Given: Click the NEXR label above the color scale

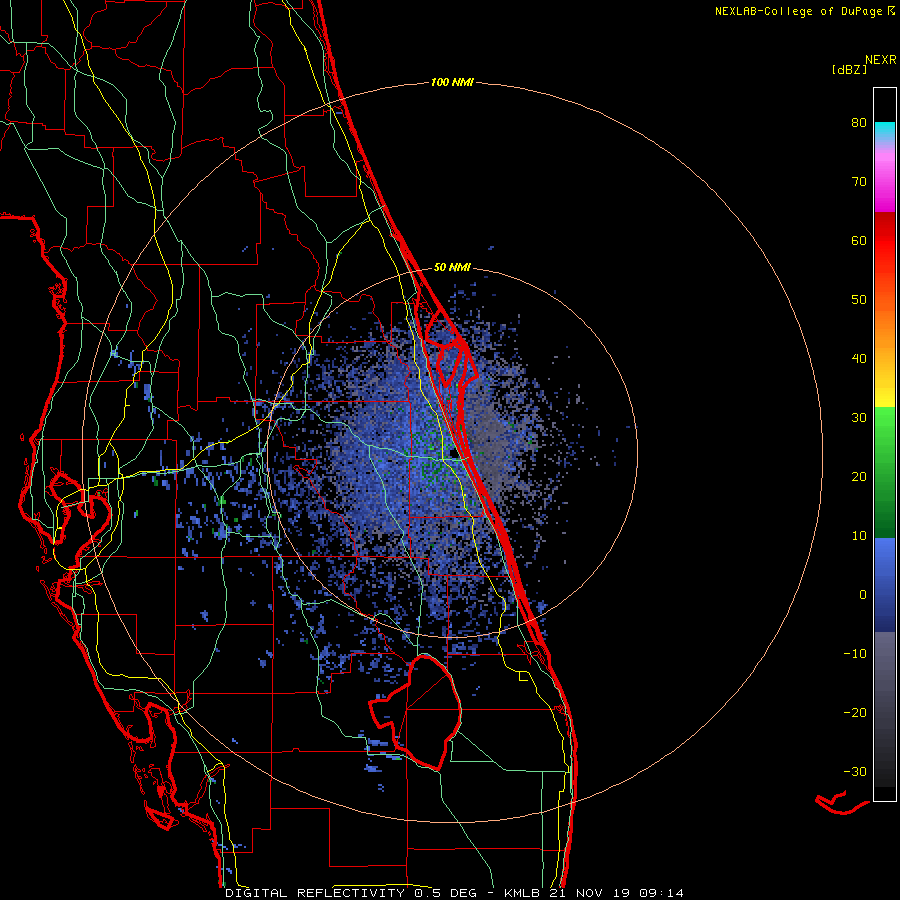Looking at the screenshot, I should pyautogui.click(x=881, y=60).
